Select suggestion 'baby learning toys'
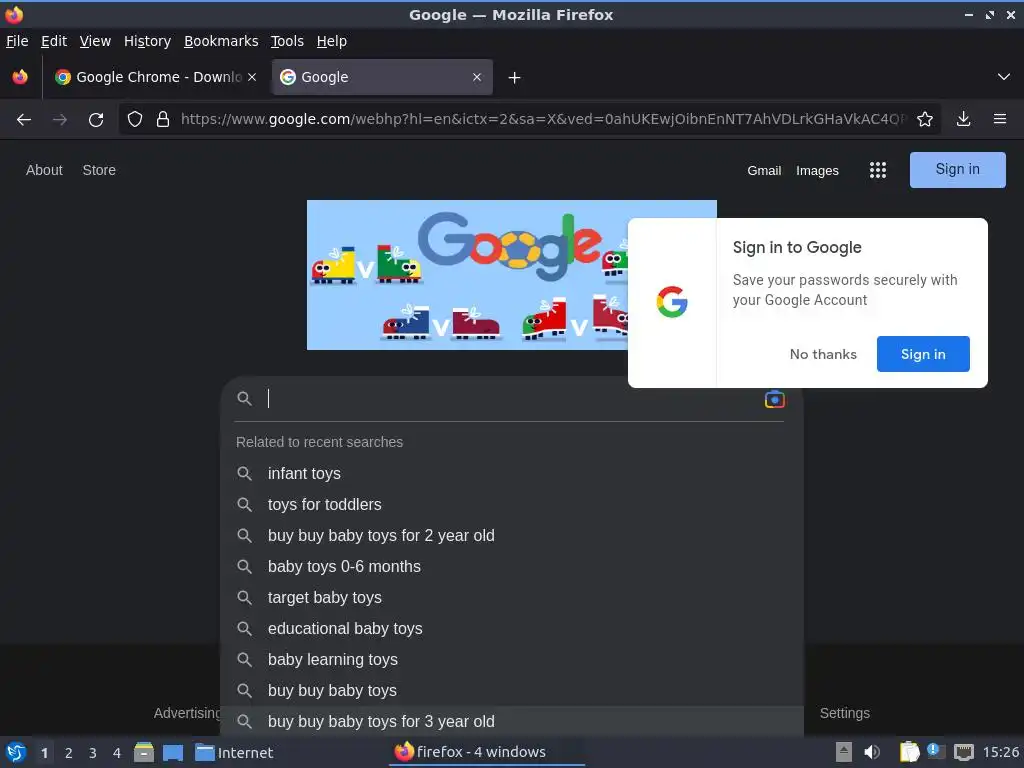The width and height of the screenshot is (1024, 768). [512, 660]
